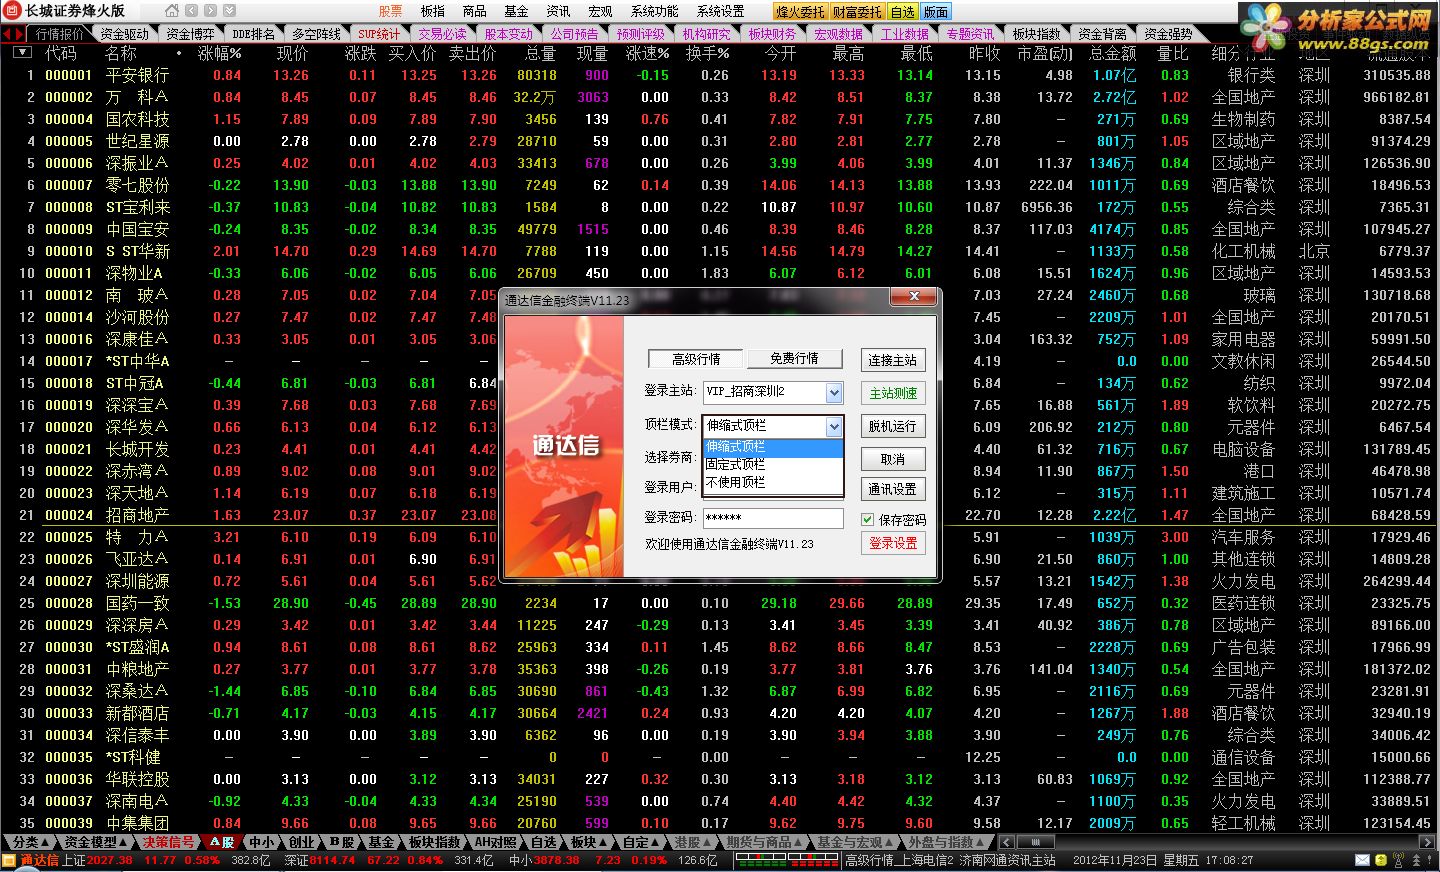The height and width of the screenshot is (872, 1440).
Task: Click the red app logo icon
Action: (11, 11)
